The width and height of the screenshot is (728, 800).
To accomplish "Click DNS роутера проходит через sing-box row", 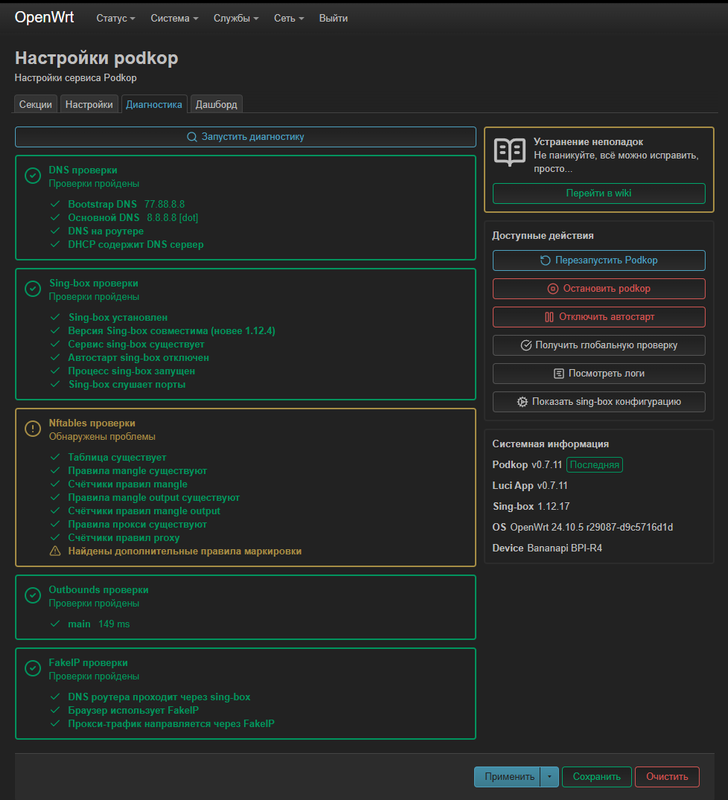I will (159, 697).
